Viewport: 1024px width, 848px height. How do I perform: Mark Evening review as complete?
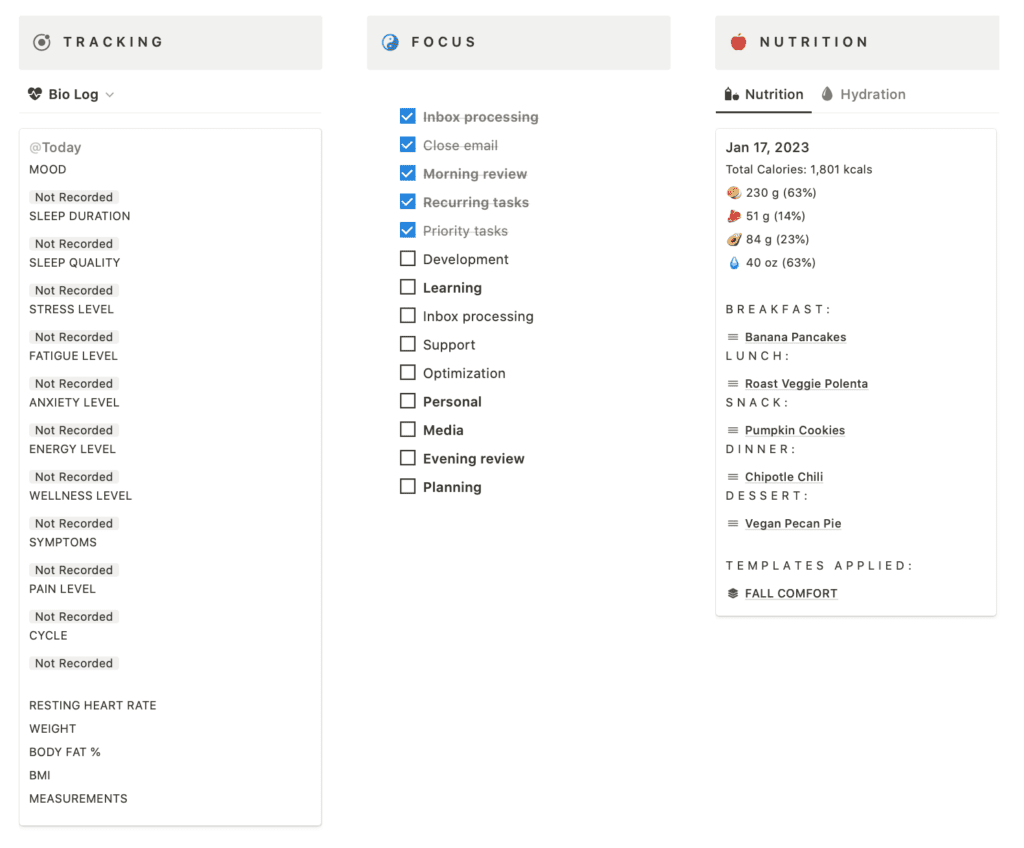point(407,458)
